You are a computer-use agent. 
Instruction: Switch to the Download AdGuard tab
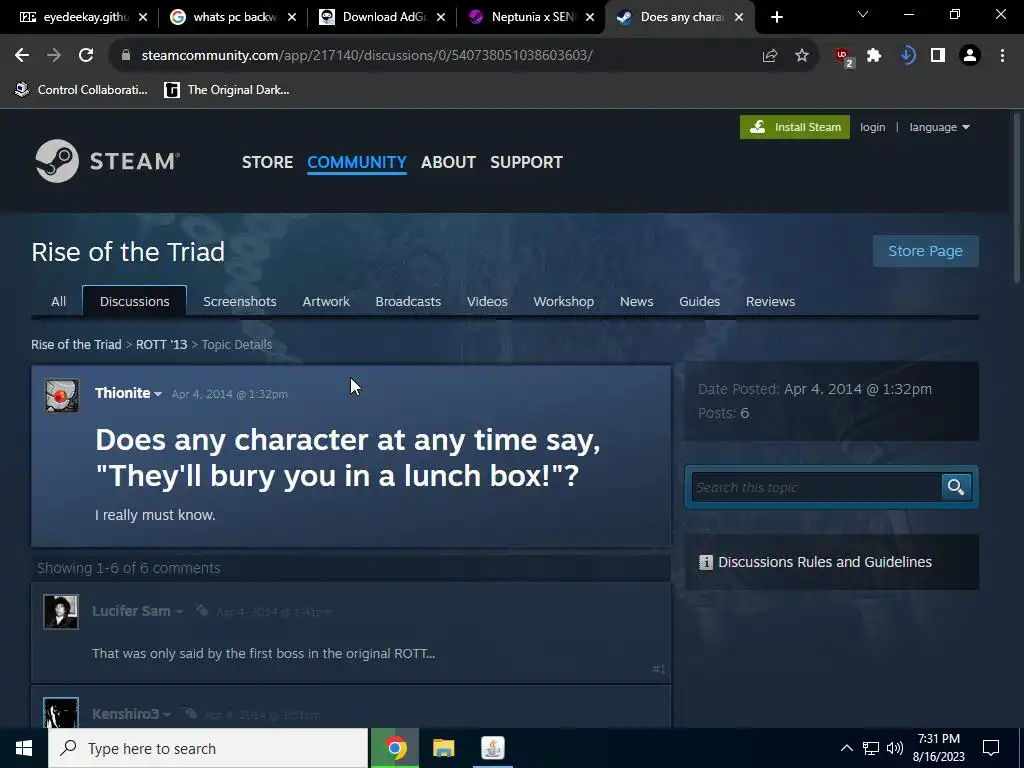(374, 17)
